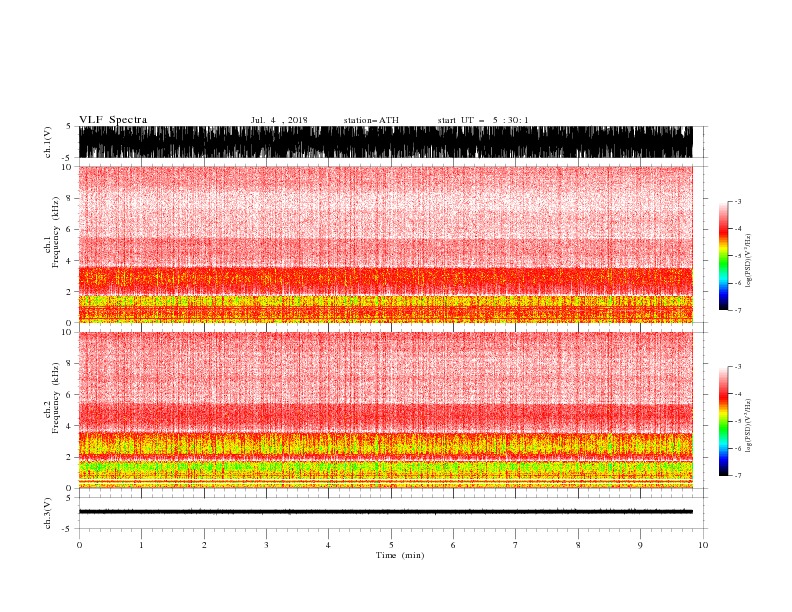Click tick label "10" on the time axis
This screenshot has height=612, width=792.
pos(703,545)
